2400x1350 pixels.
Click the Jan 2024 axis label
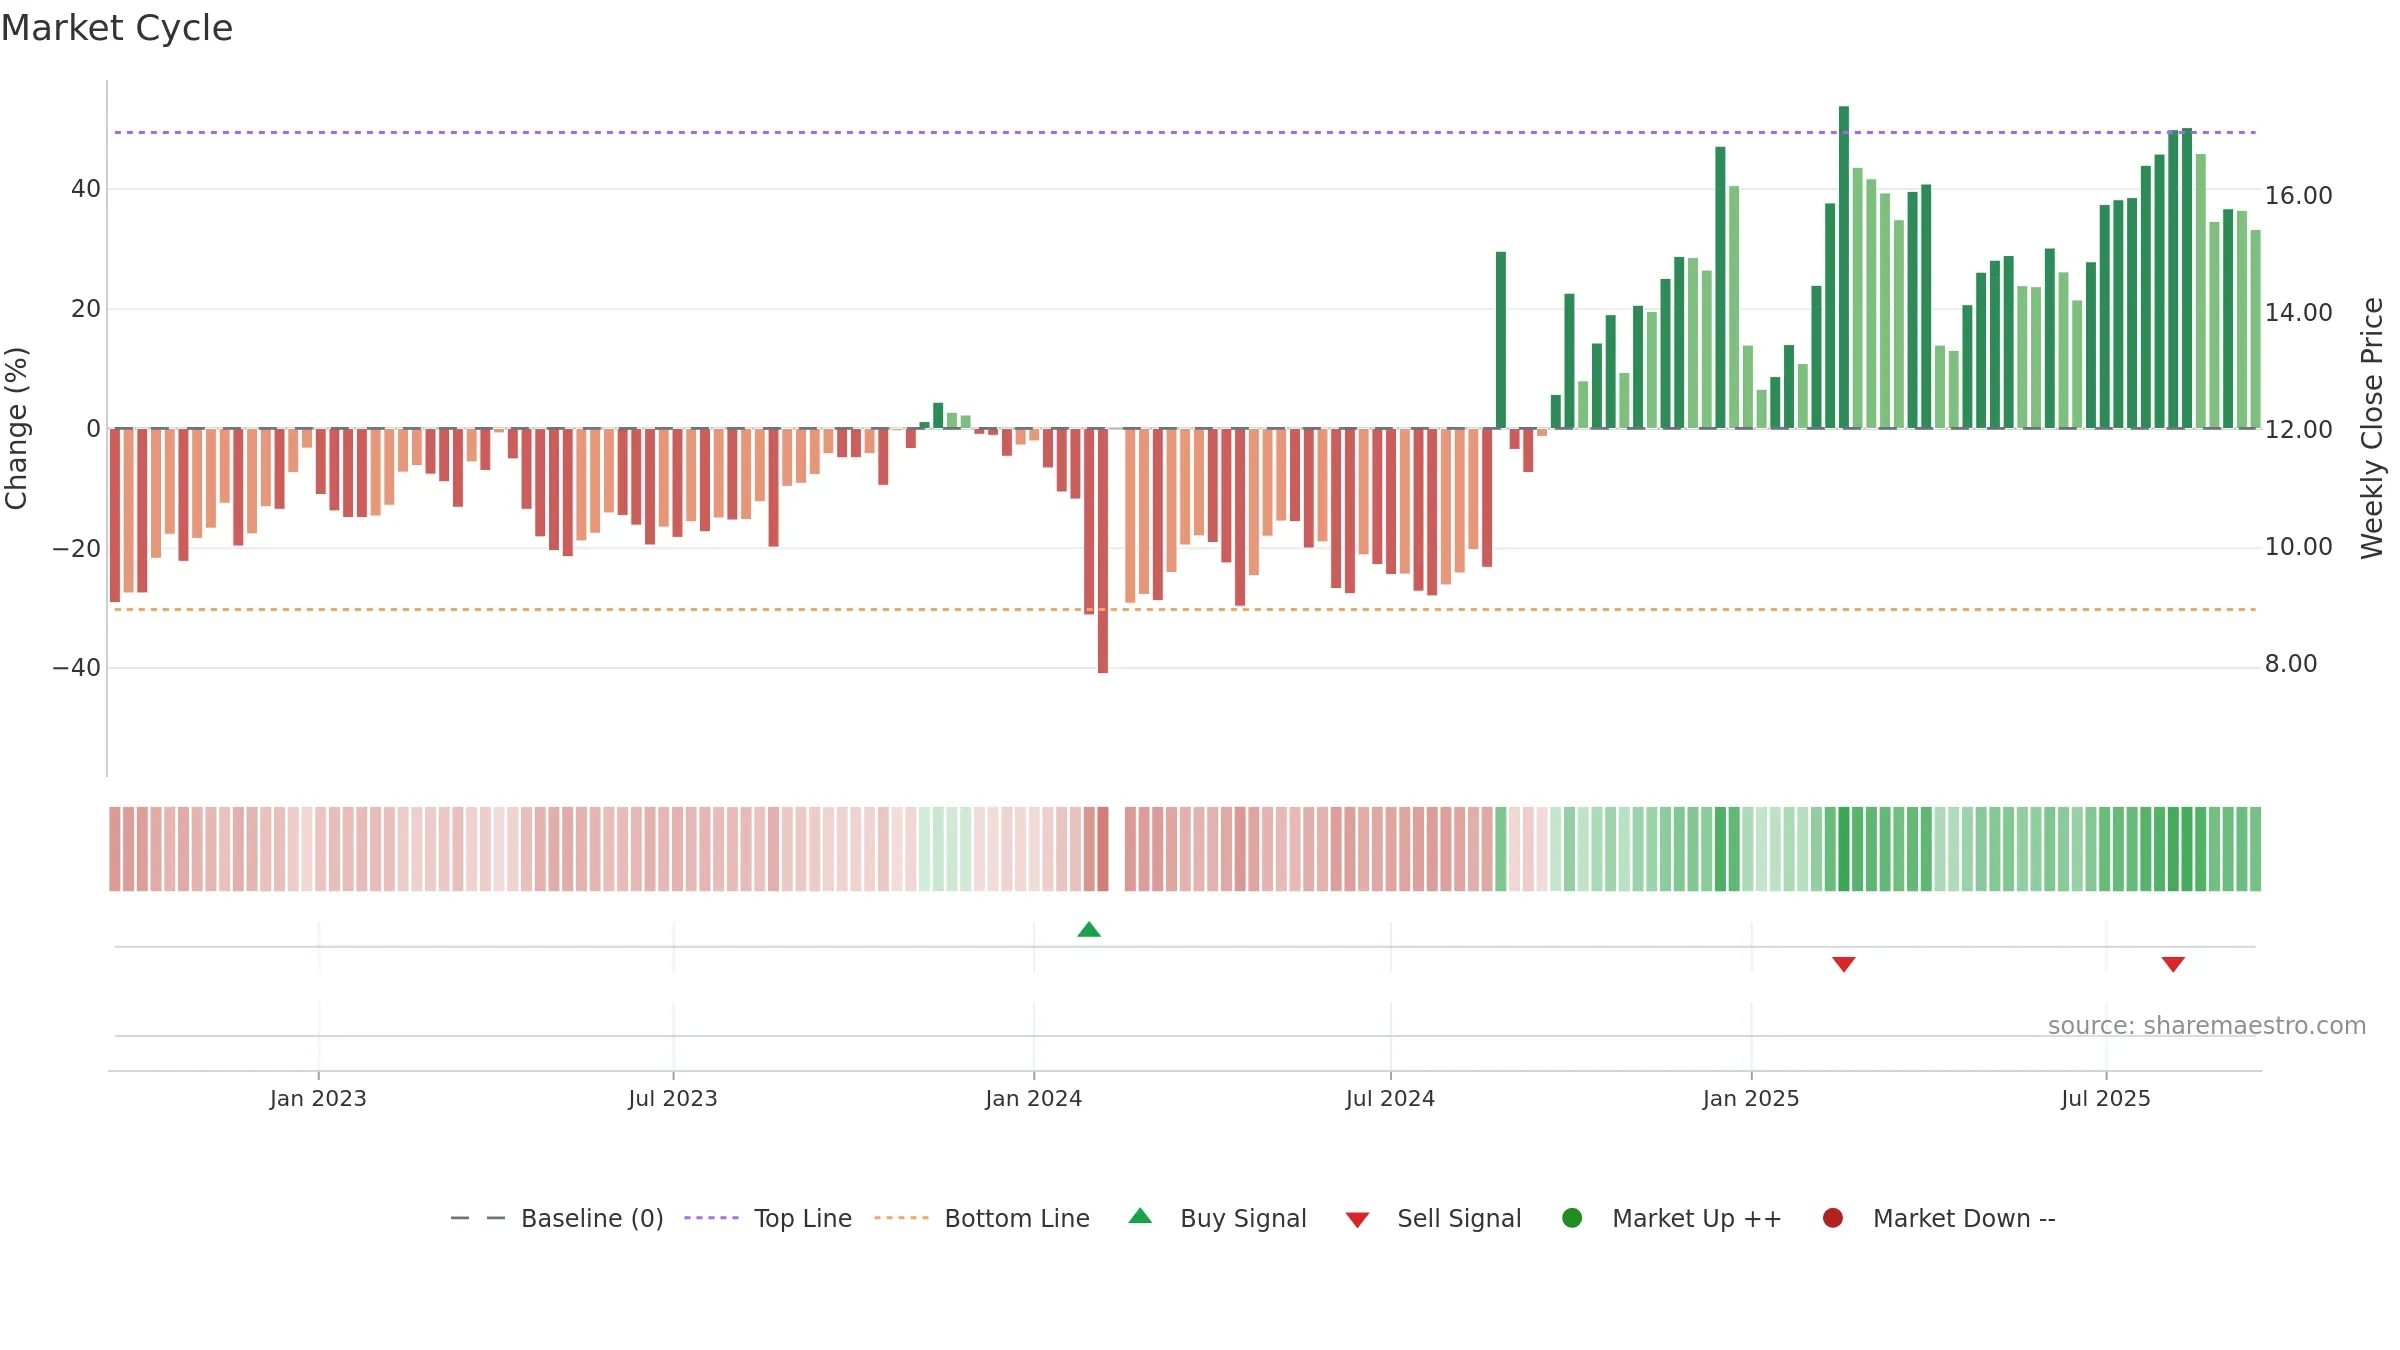[1034, 1099]
